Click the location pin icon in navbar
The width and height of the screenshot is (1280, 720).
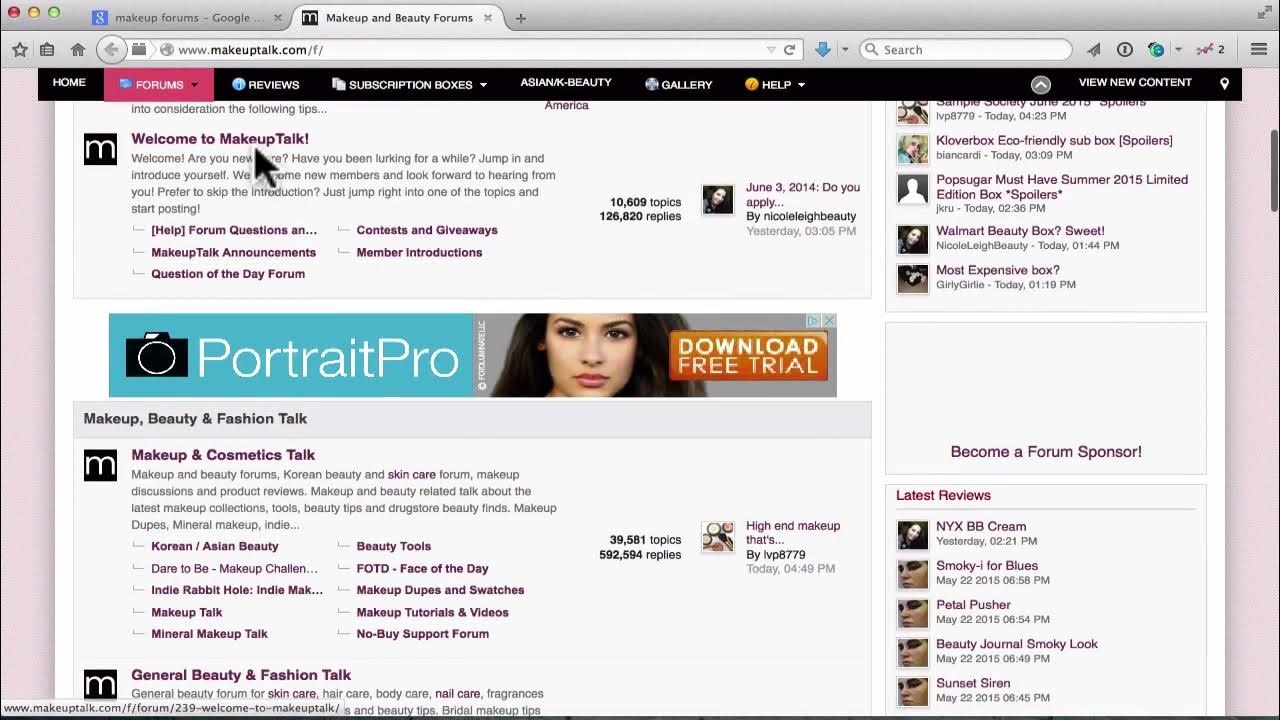coord(1224,85)
